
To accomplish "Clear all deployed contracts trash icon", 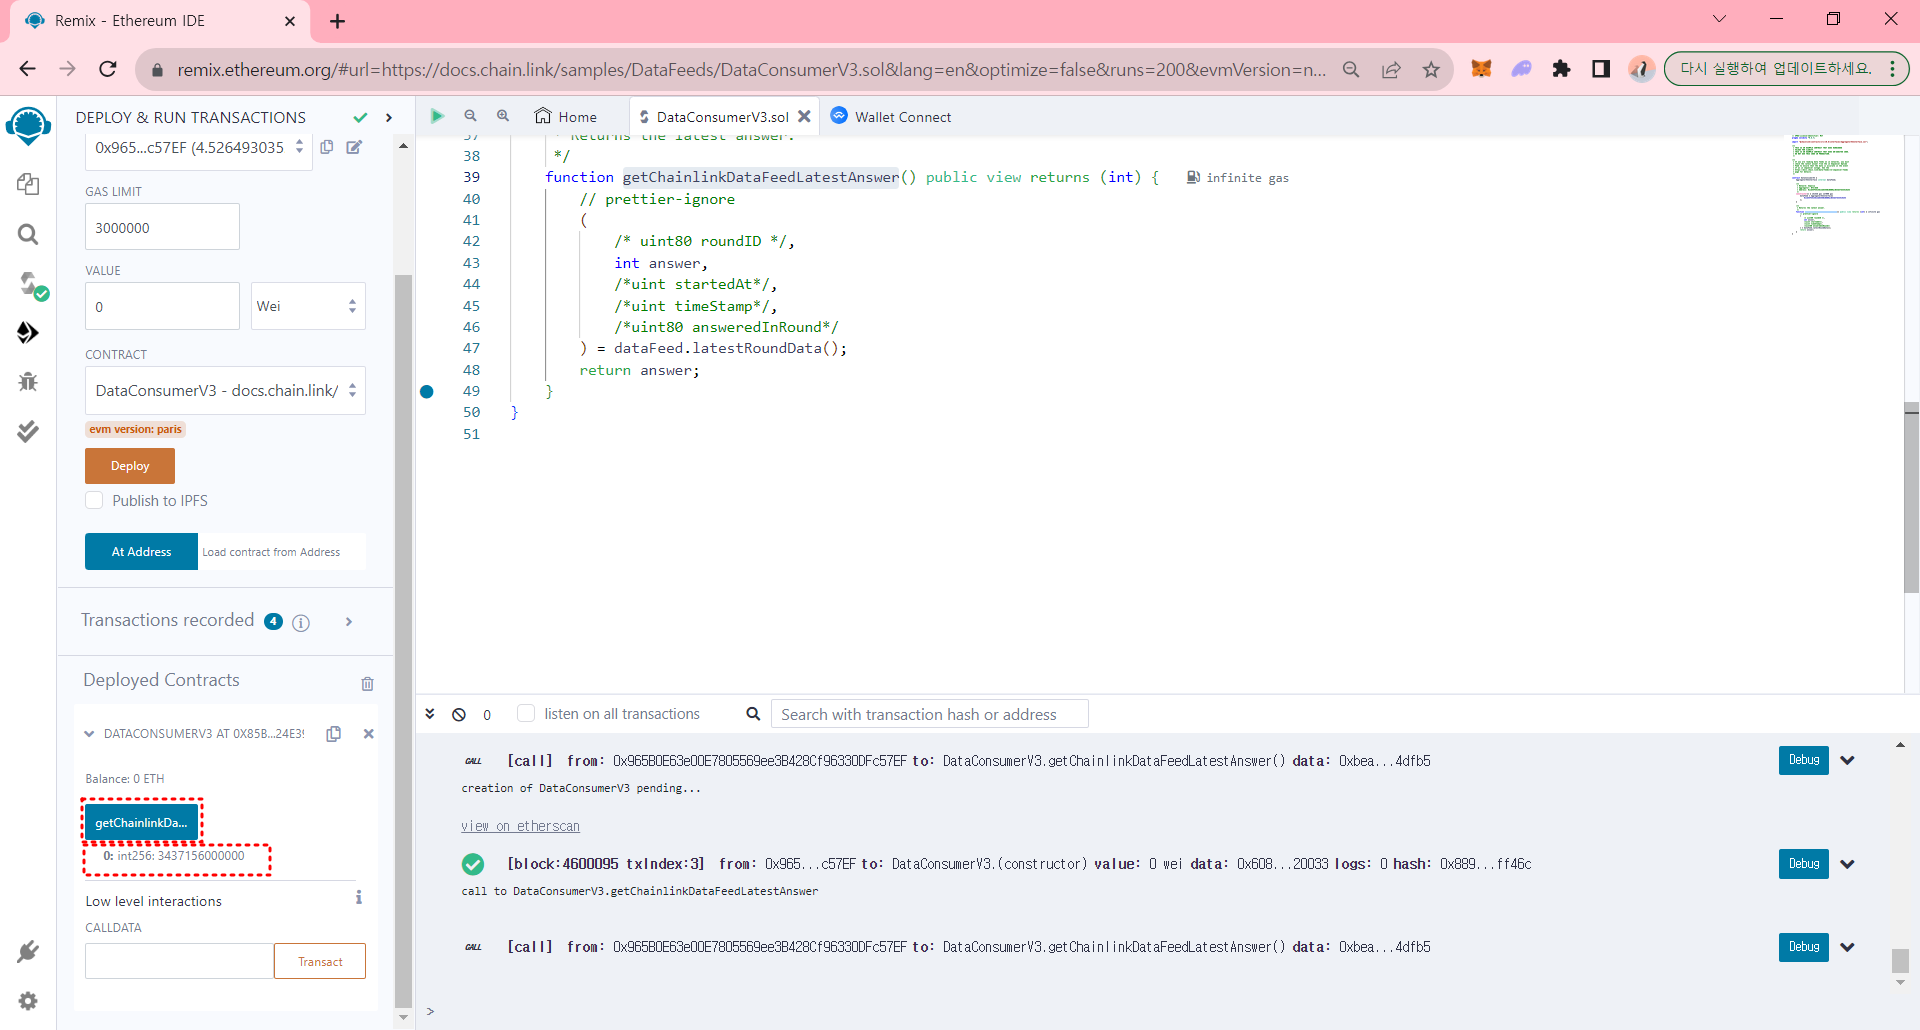I will point(367,684).
